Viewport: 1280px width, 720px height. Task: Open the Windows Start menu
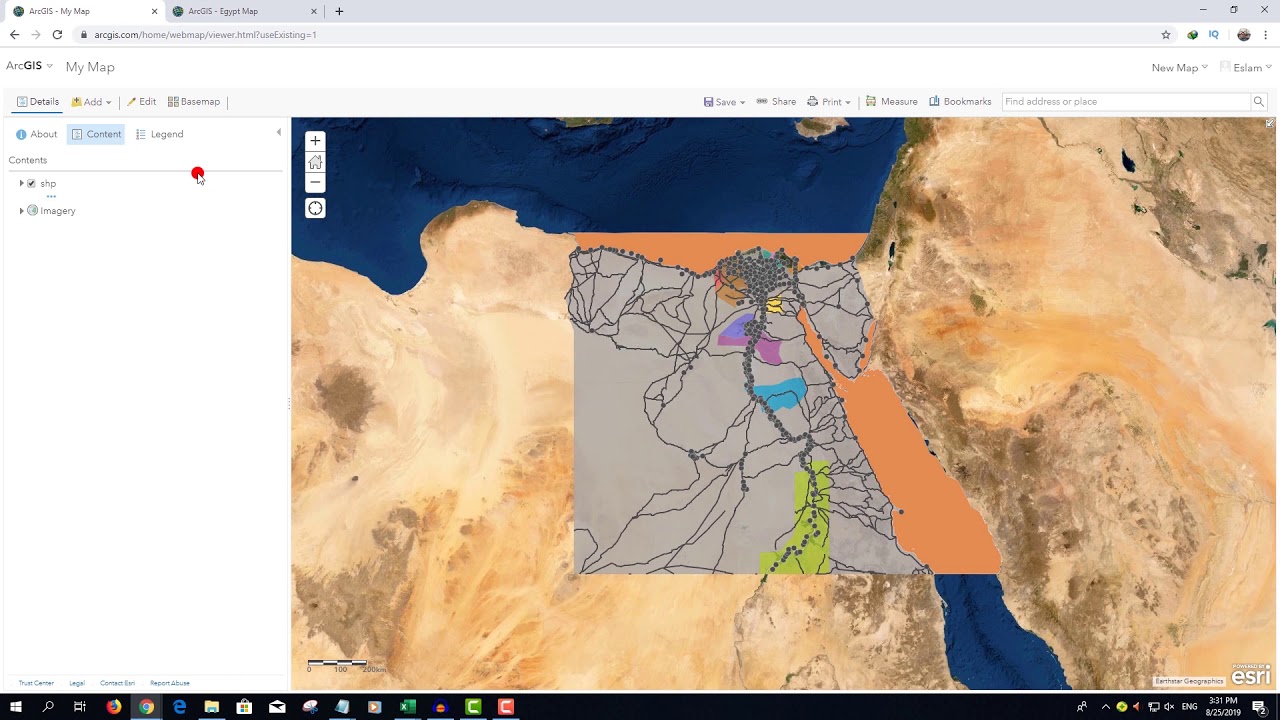coord(15,707)
